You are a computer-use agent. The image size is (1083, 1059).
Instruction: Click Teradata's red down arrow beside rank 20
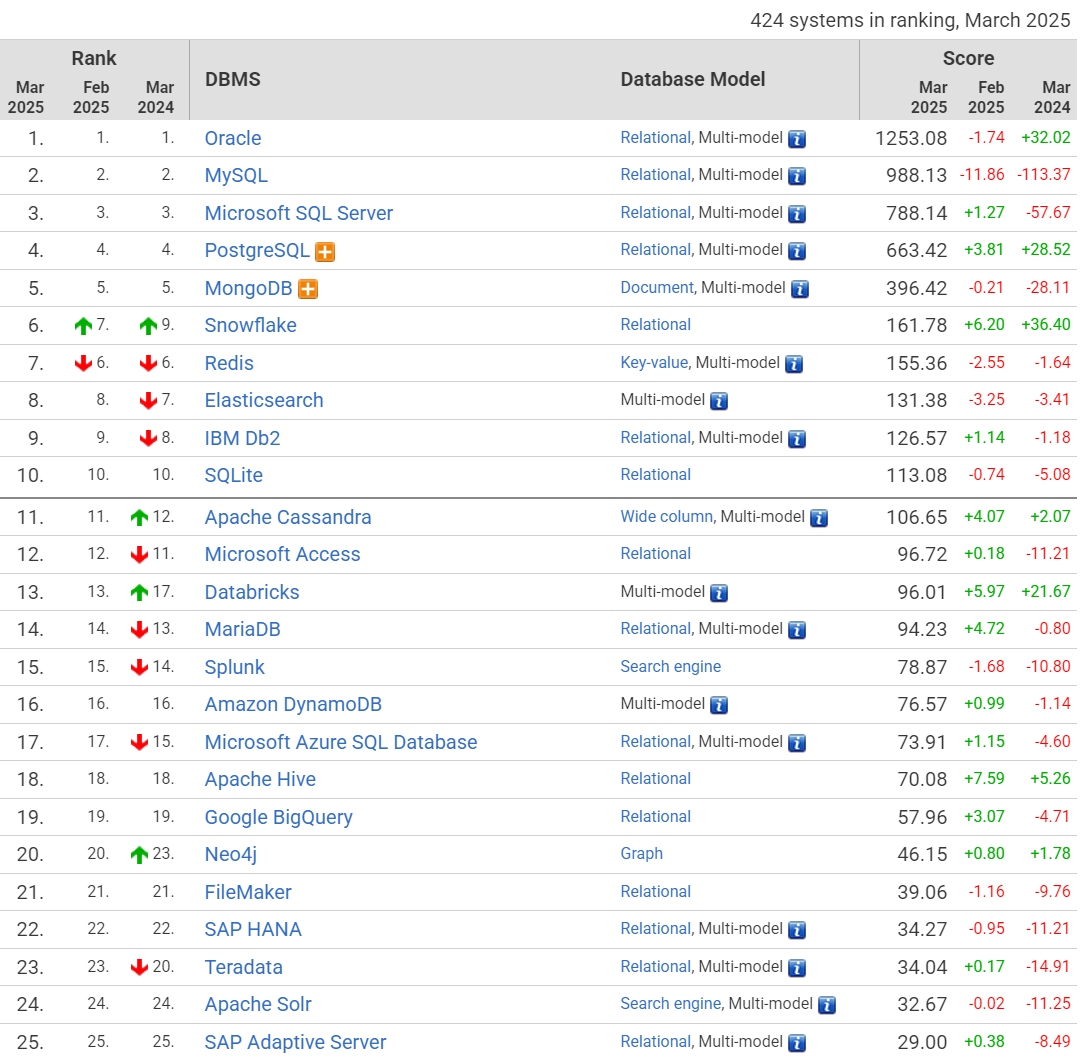click(x=140, y=967)
